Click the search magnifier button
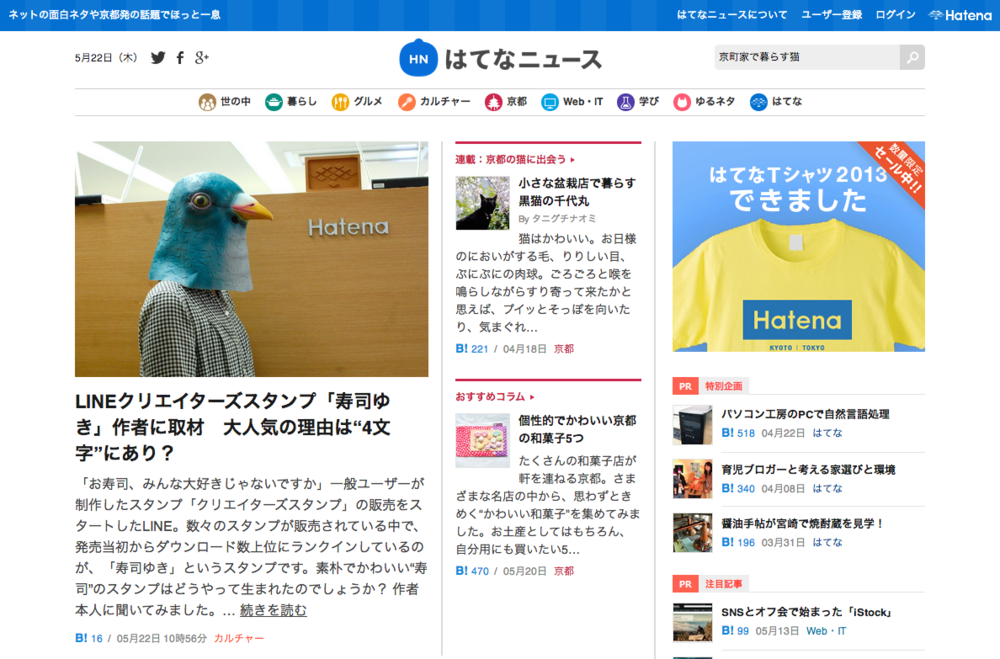The width and height of the screenshot is (1000, 659). tap(912, 57)
